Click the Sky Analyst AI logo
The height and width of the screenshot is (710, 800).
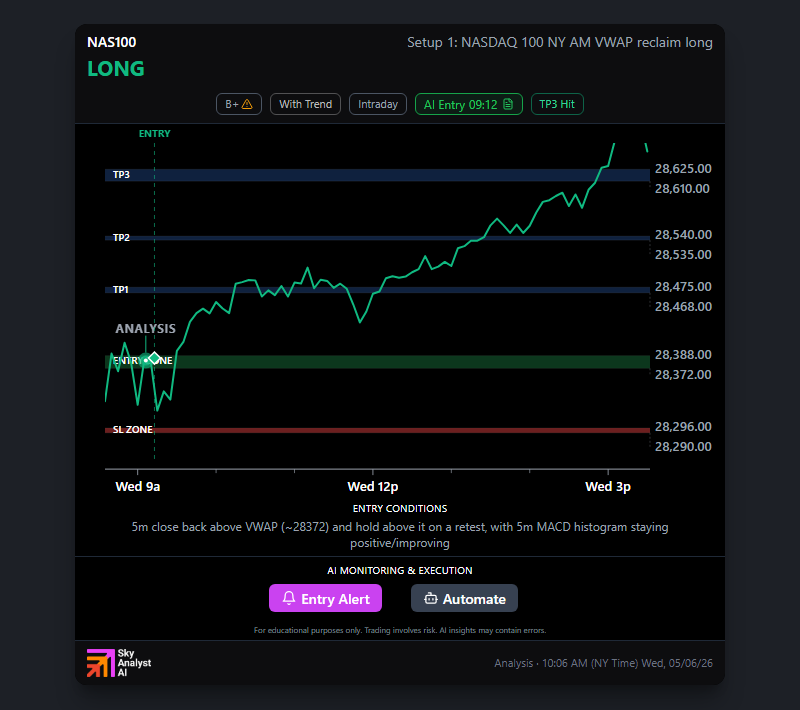tap(119, 663)
